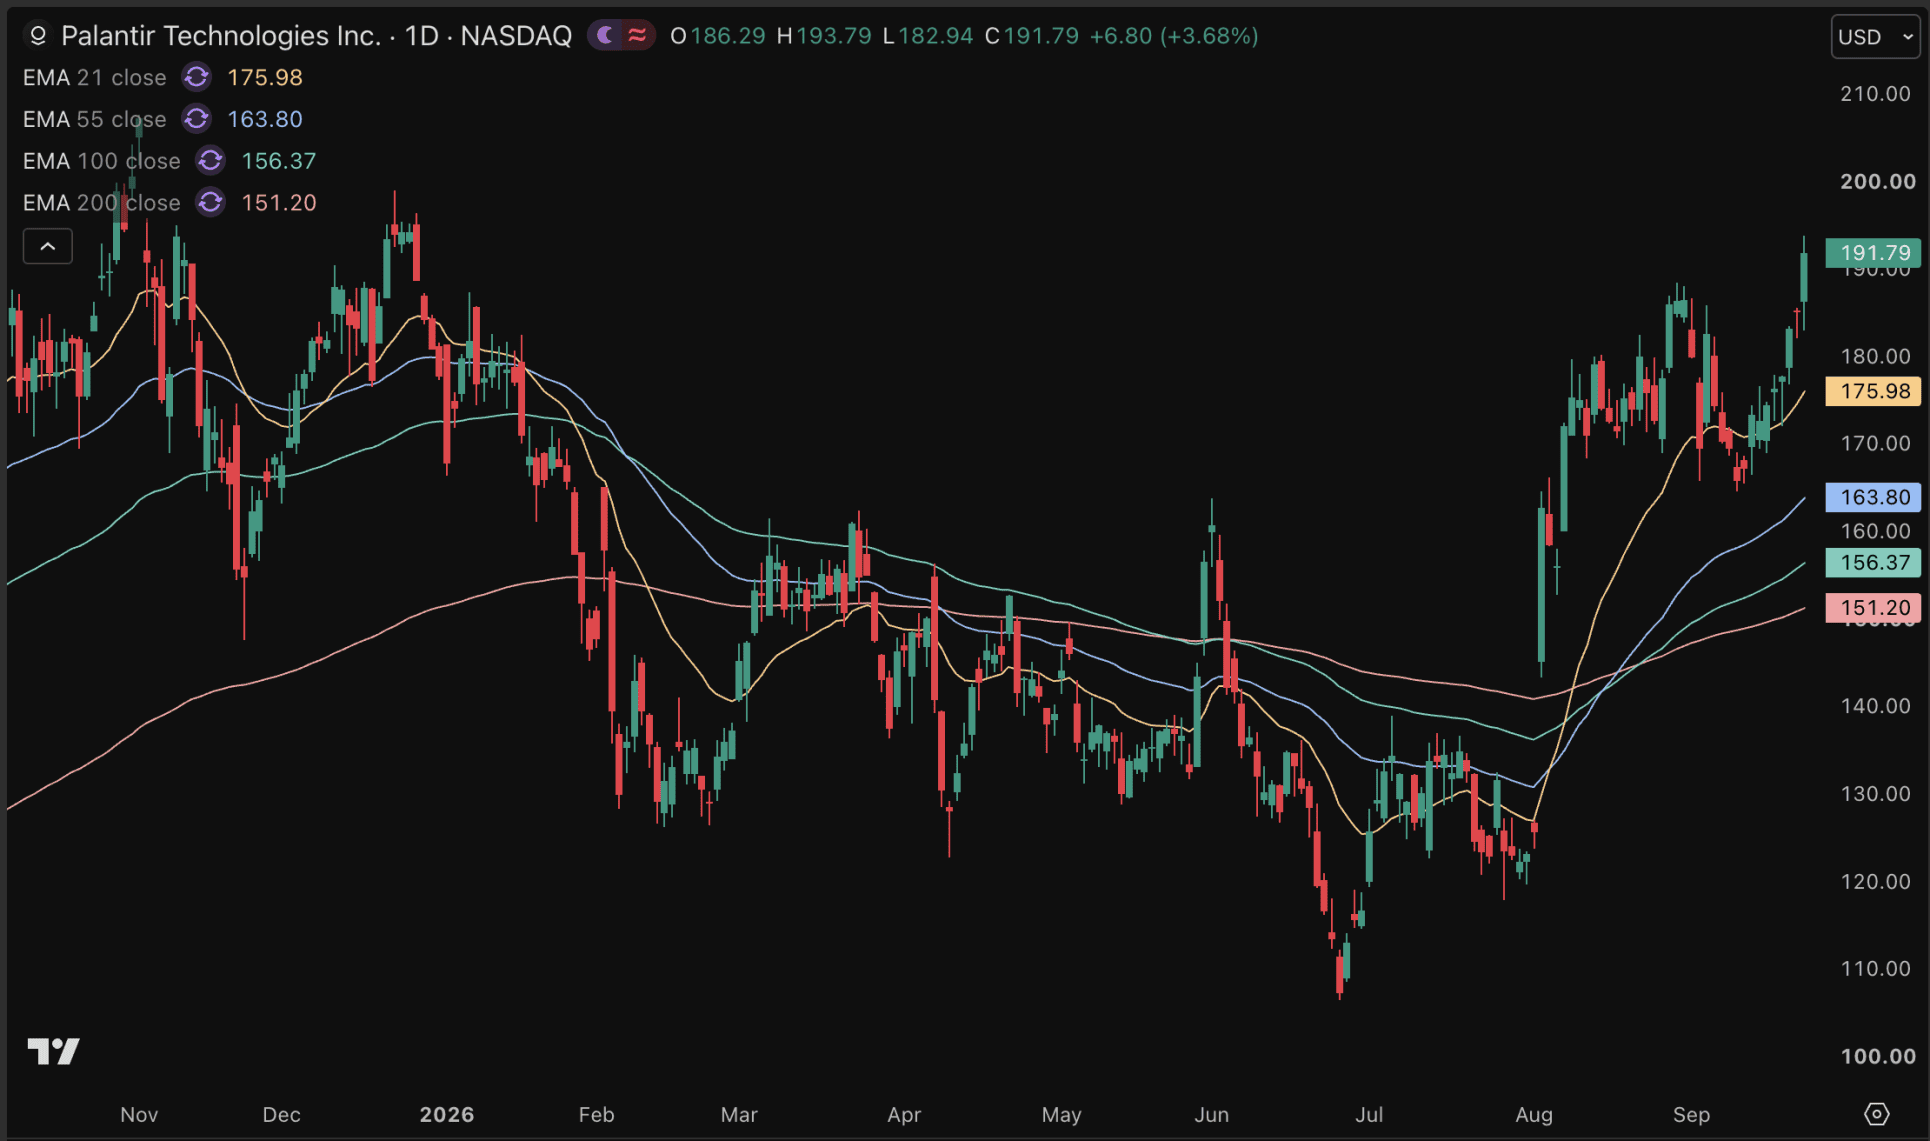Viewport: 1930px width, 1141px height.
Task: Click the moon session indicator icon
Action: [605, 36]
